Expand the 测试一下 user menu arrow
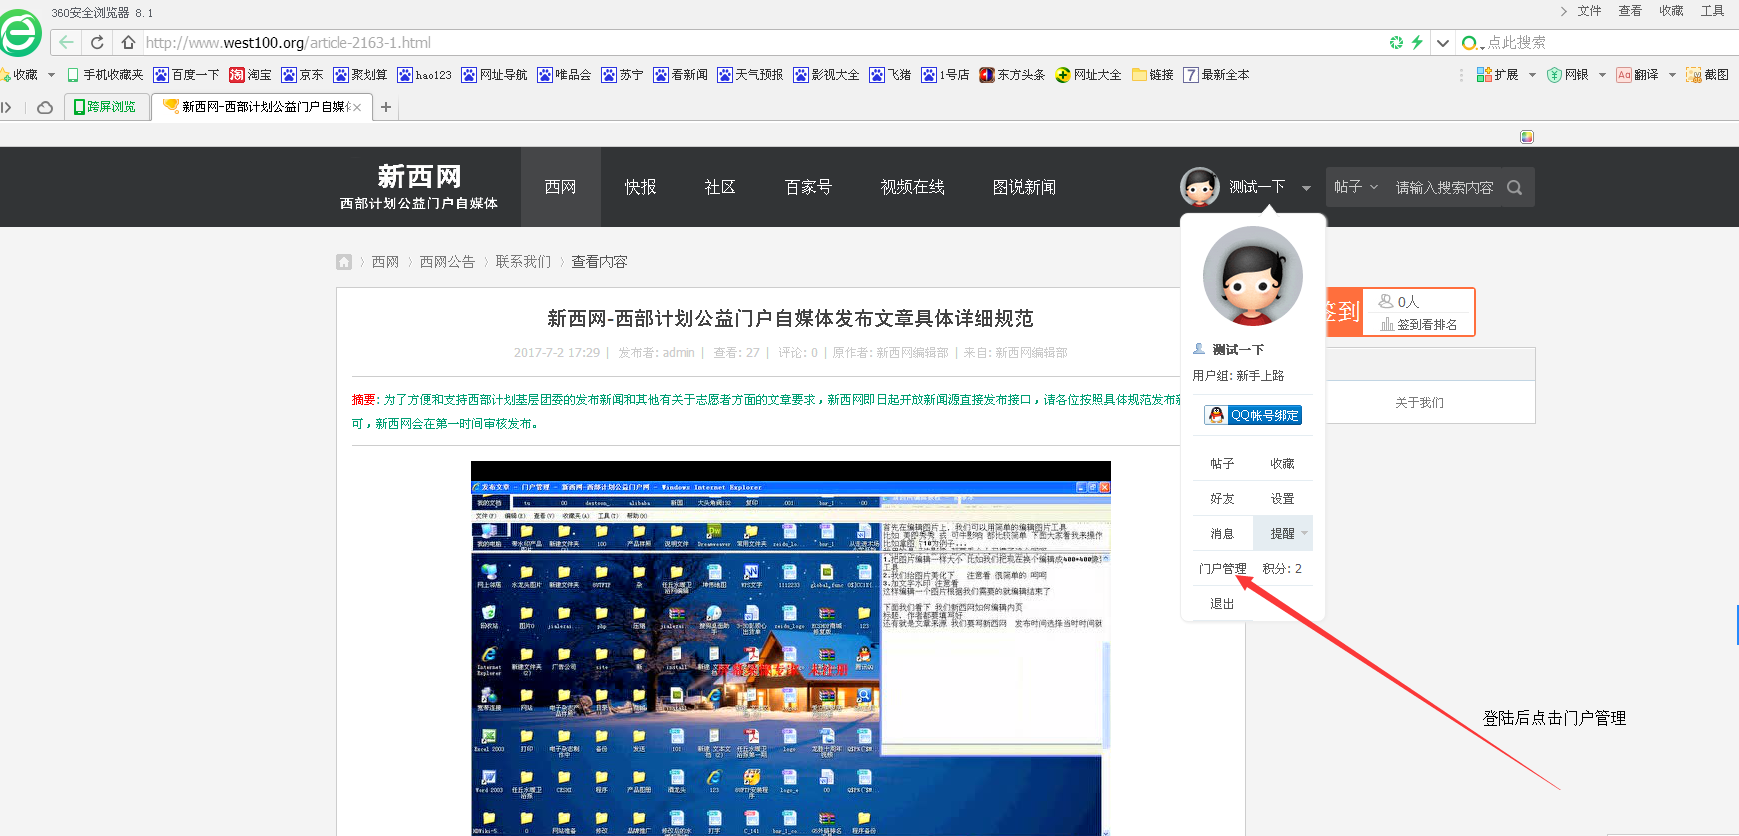Screen dimensions: 1739x836 coord(1306,188)
